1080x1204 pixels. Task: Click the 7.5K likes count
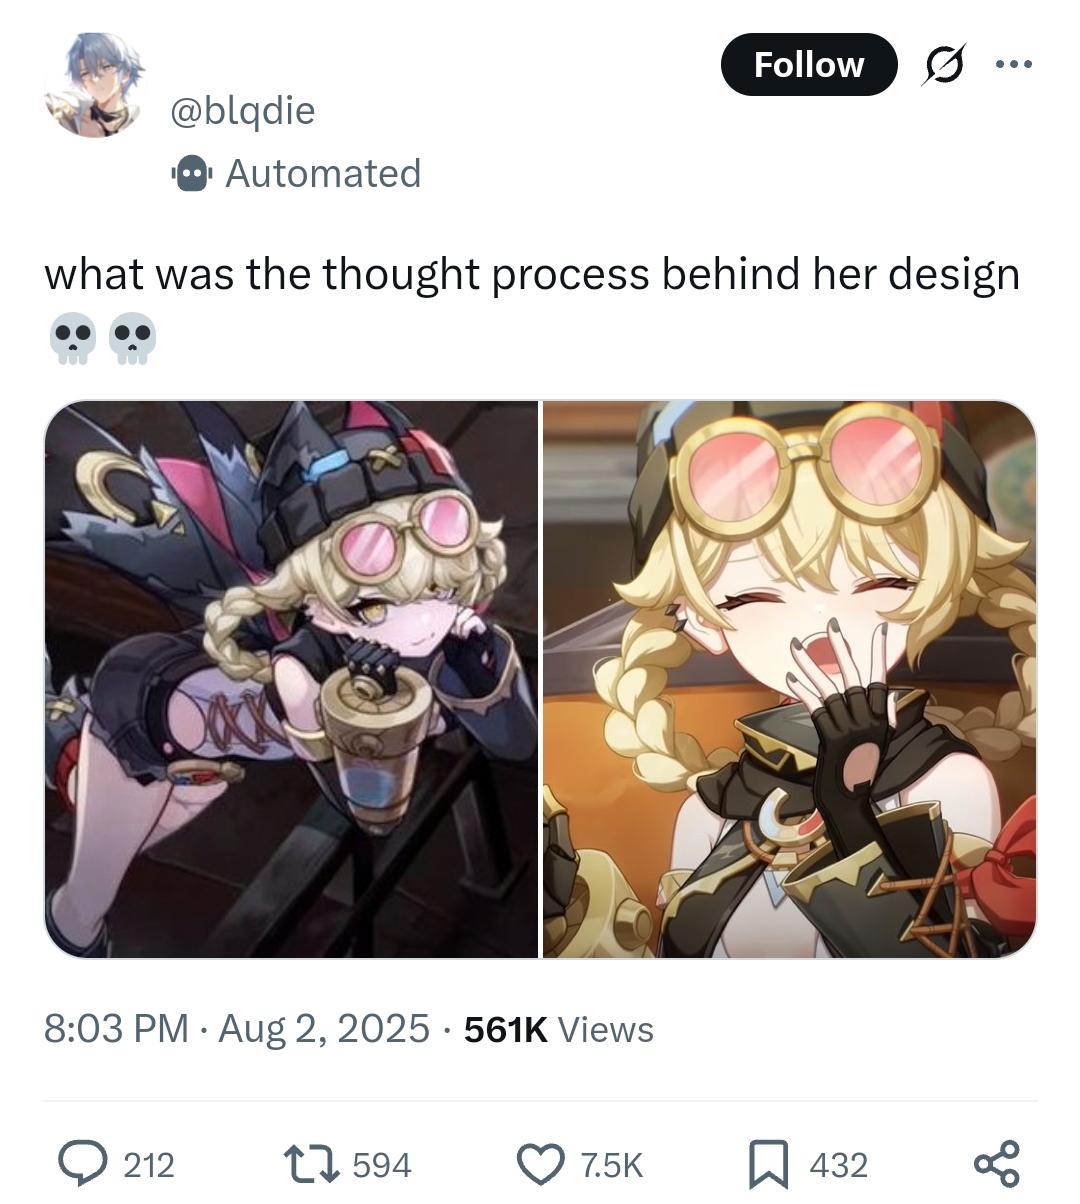click(612, 1165)
